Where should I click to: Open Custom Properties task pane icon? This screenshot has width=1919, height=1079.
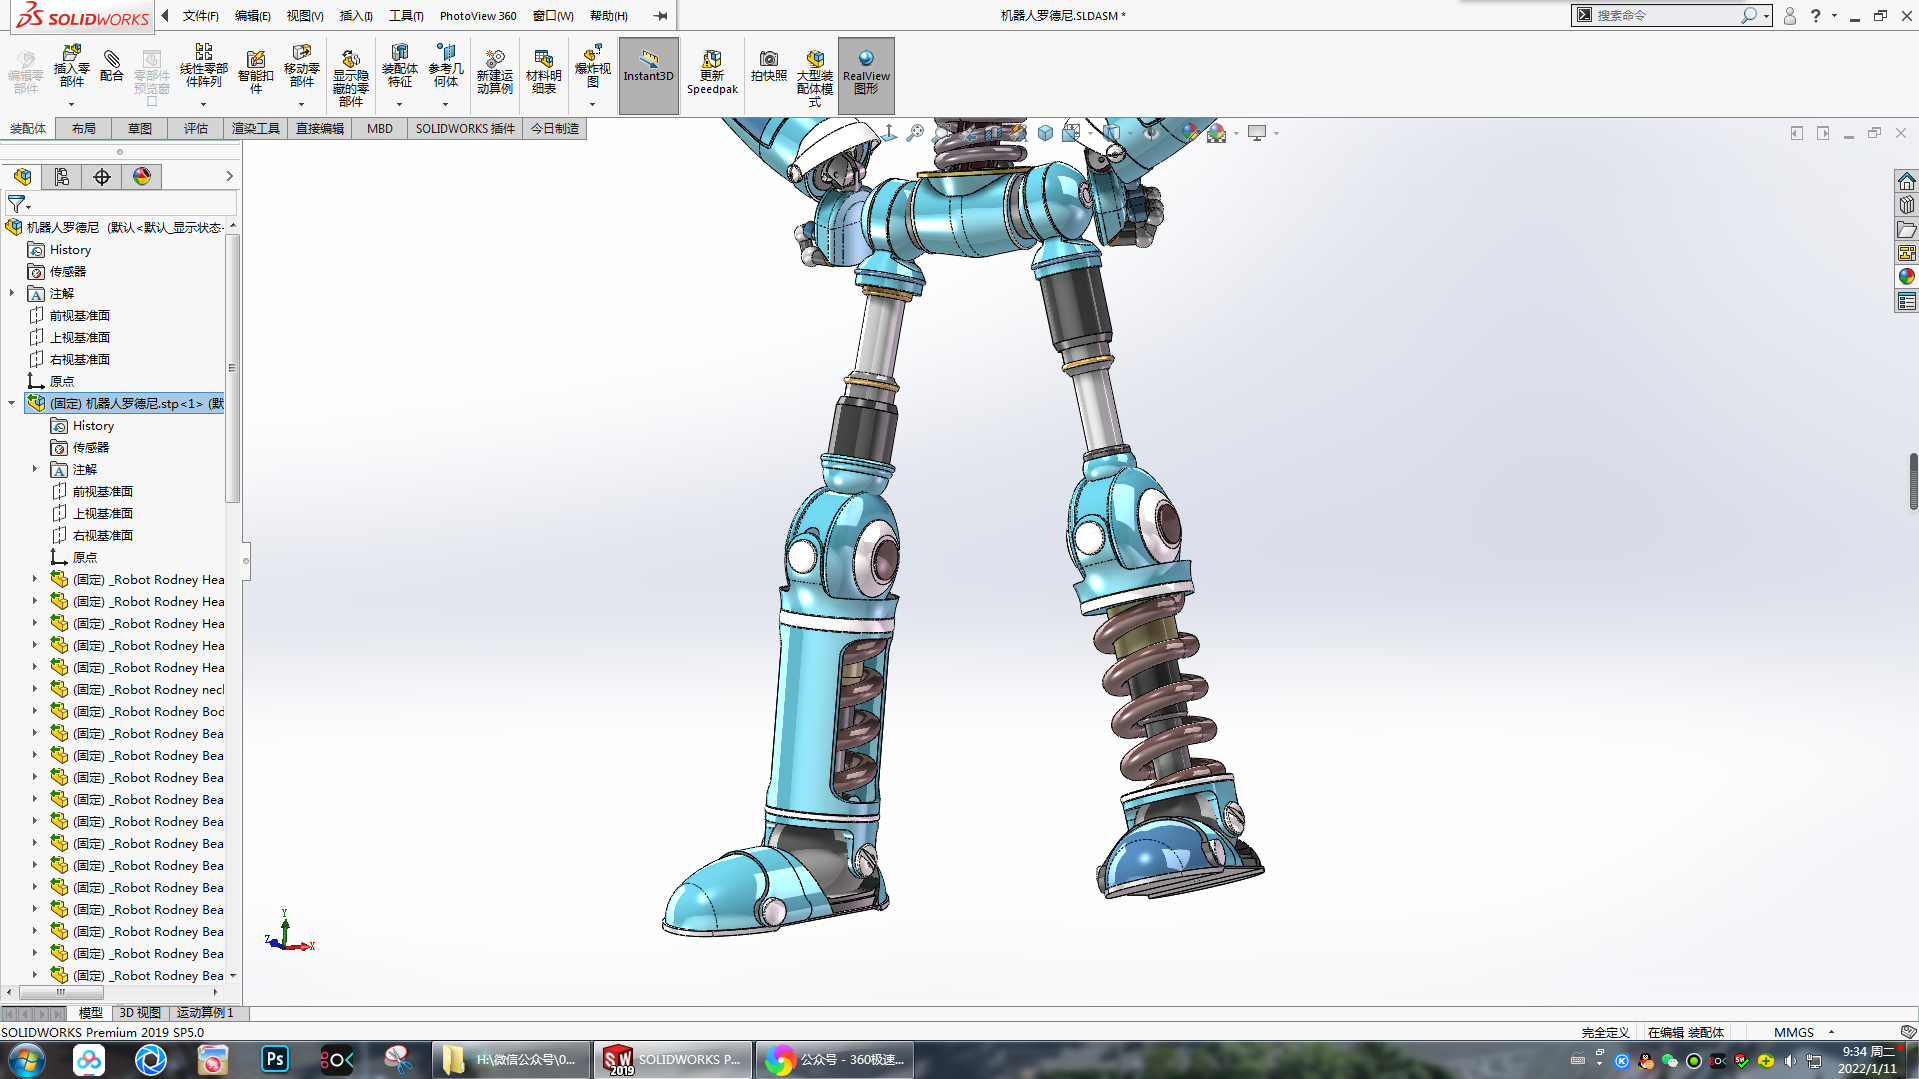click(x=1906, y=301)
